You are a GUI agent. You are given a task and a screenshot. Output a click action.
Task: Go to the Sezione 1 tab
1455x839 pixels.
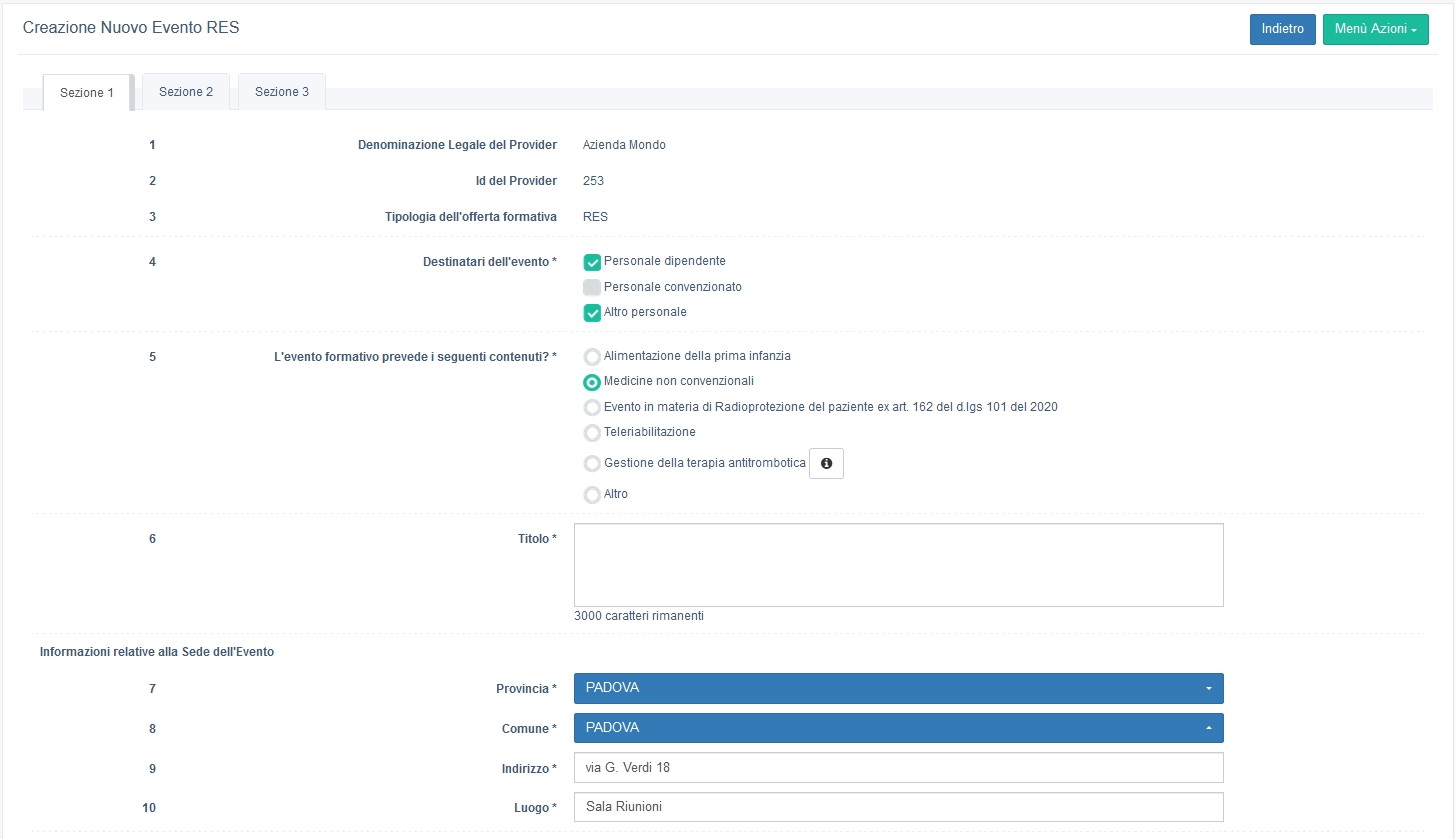pyautogui.click(x=87, y=93)
